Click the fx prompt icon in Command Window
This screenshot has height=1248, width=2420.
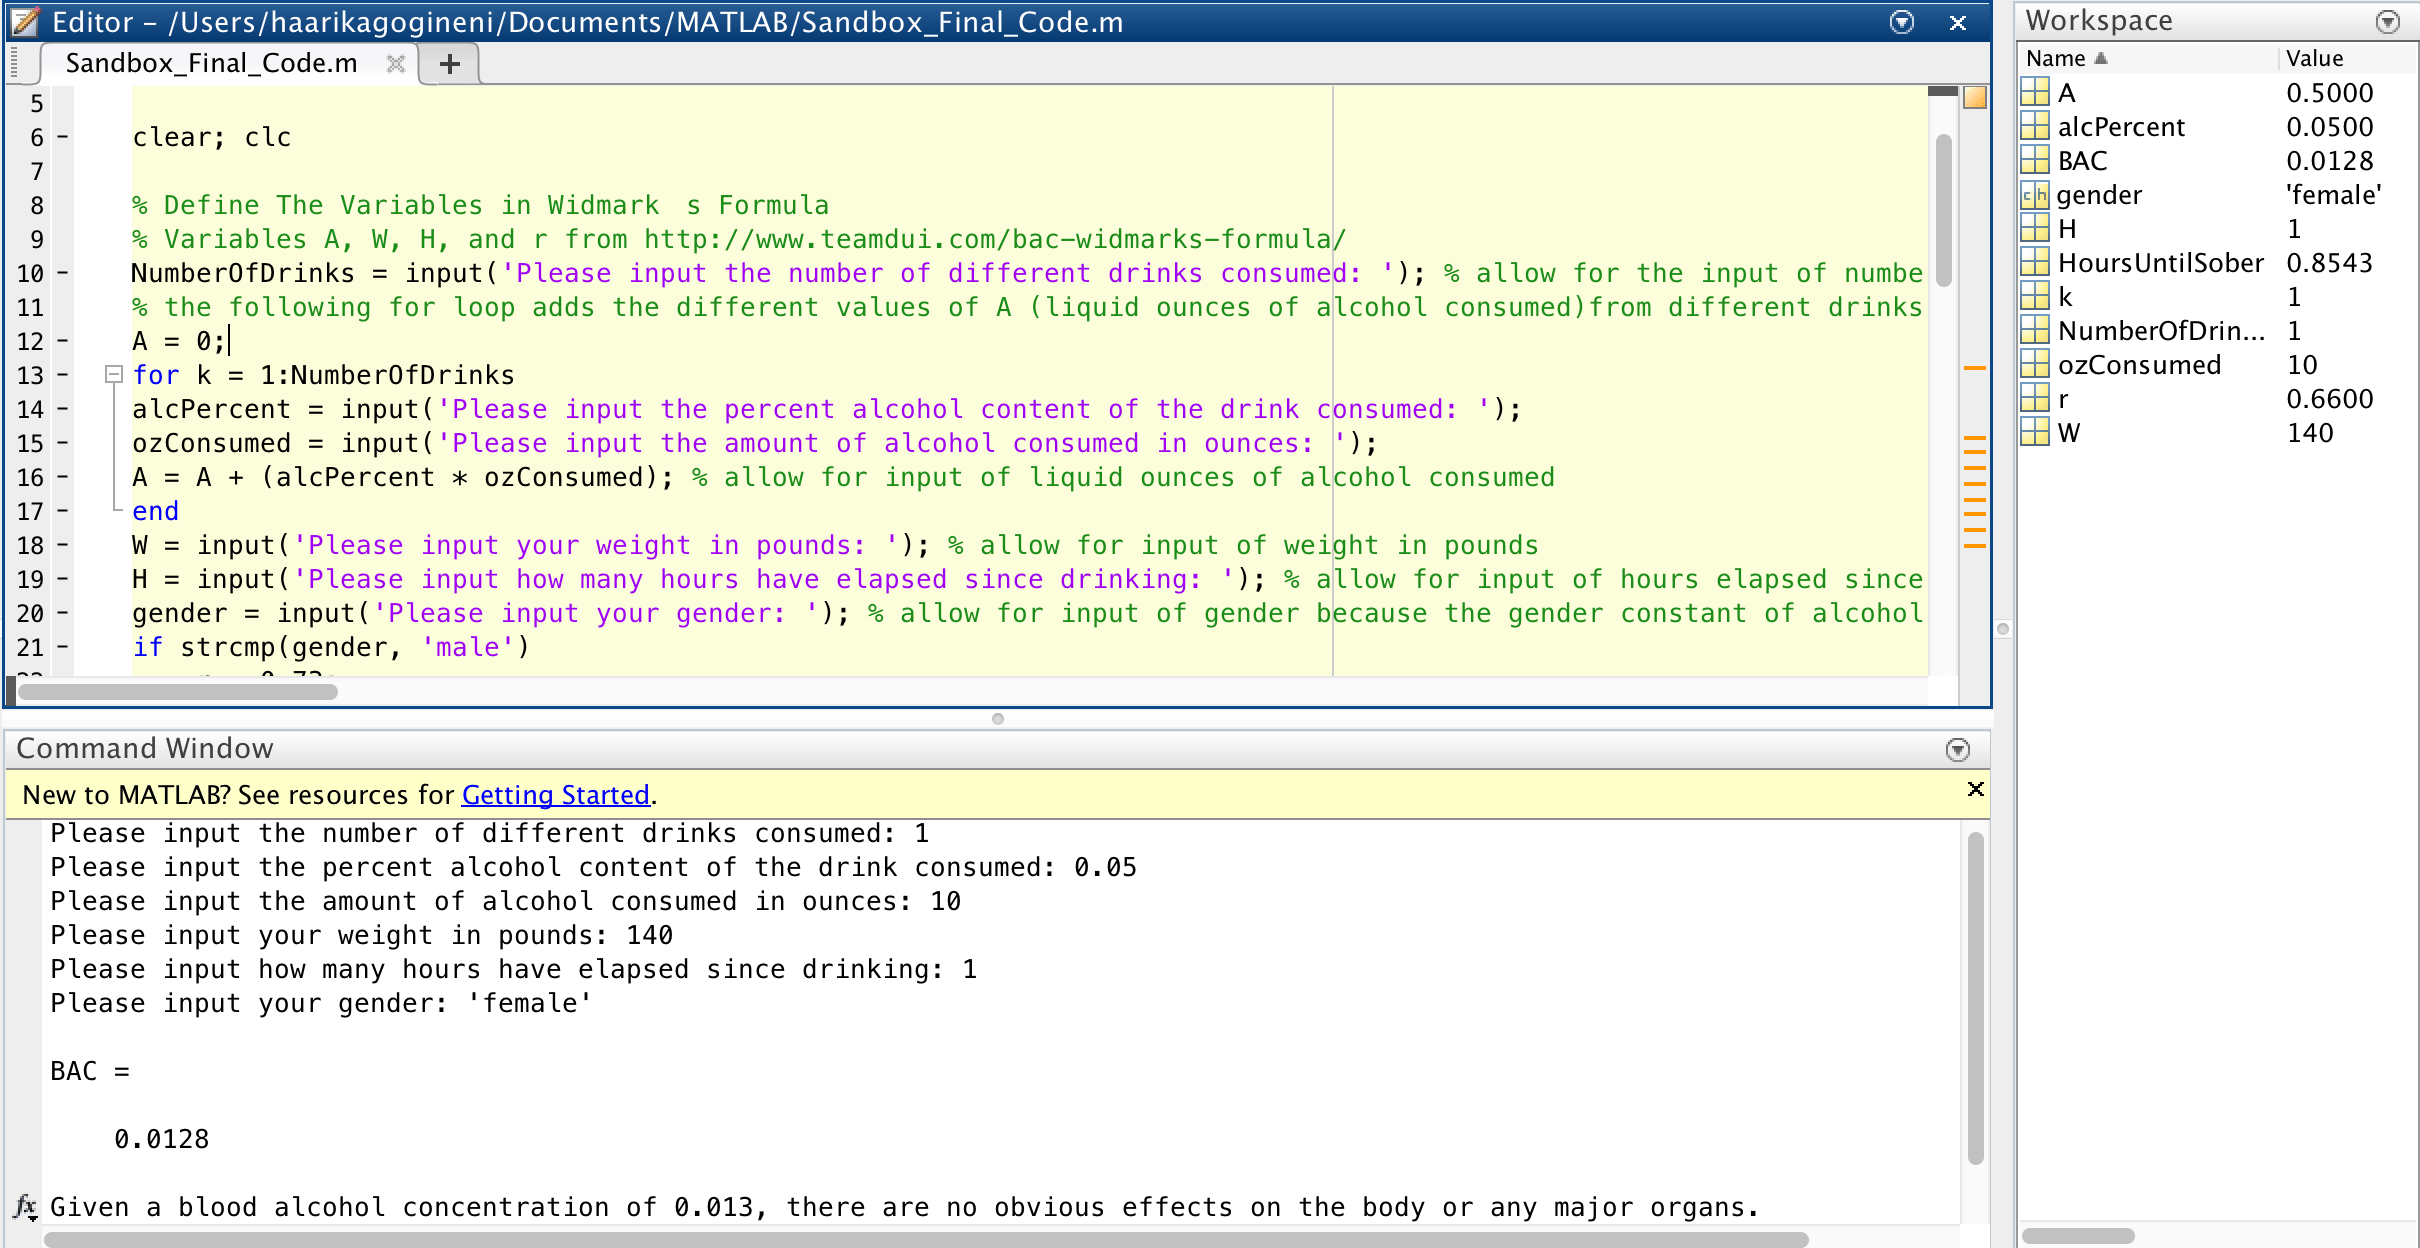(24, 1206)
